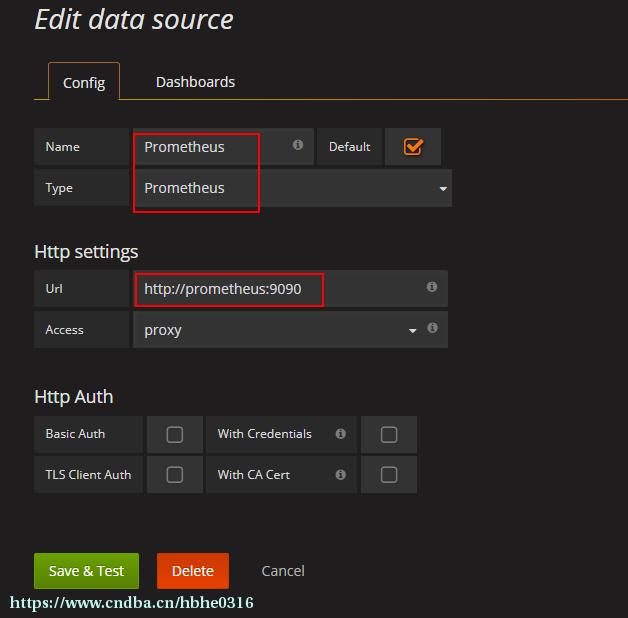Click the info icon beside Name field
Screen dimensions: 628x618
(x=297, y=145)
